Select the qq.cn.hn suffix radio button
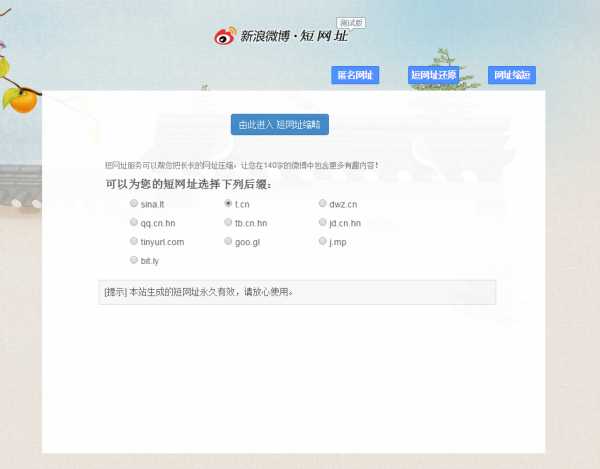Viewport: 600px width, 469px height. [x=134, y=222]
